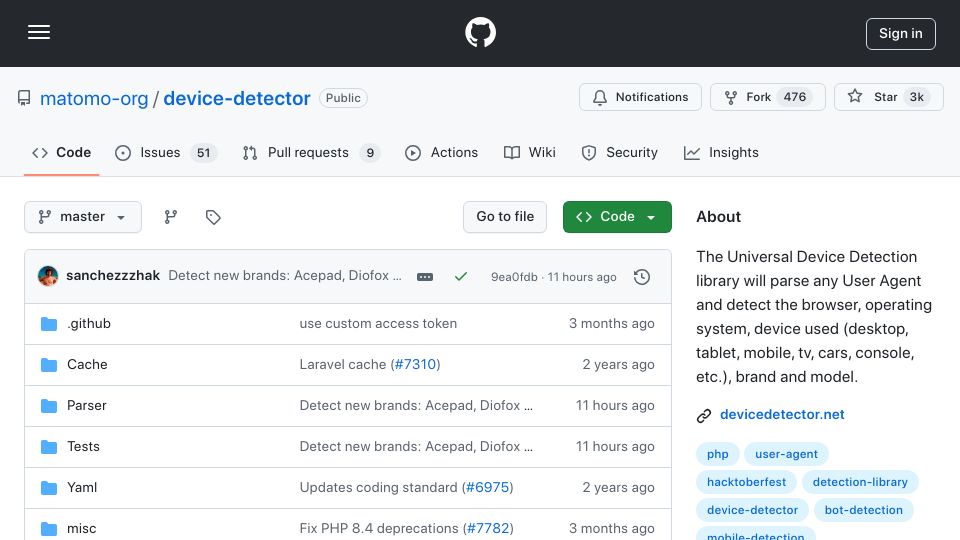This screenshot has height=540, width=960.
Task: Go to GitHub homepage via Octocat logo
Action: (480, 32)
